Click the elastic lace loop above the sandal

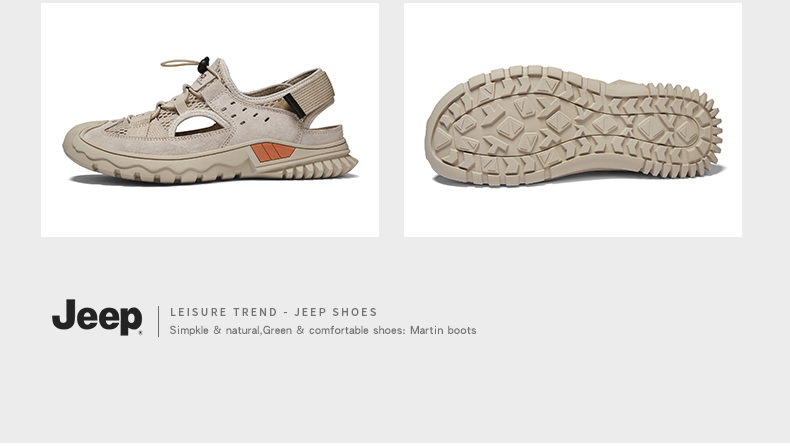(179, 63)
